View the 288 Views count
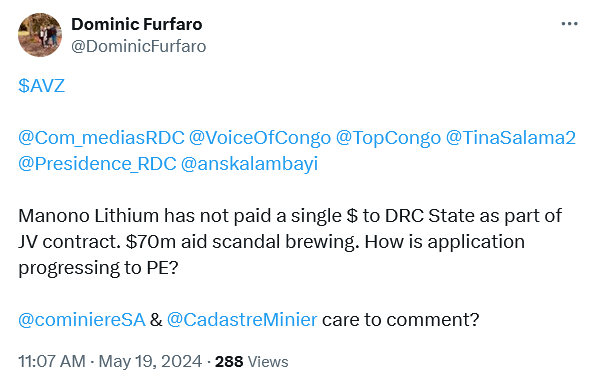Viewport: 598px width, 389px height. point(252,362)
